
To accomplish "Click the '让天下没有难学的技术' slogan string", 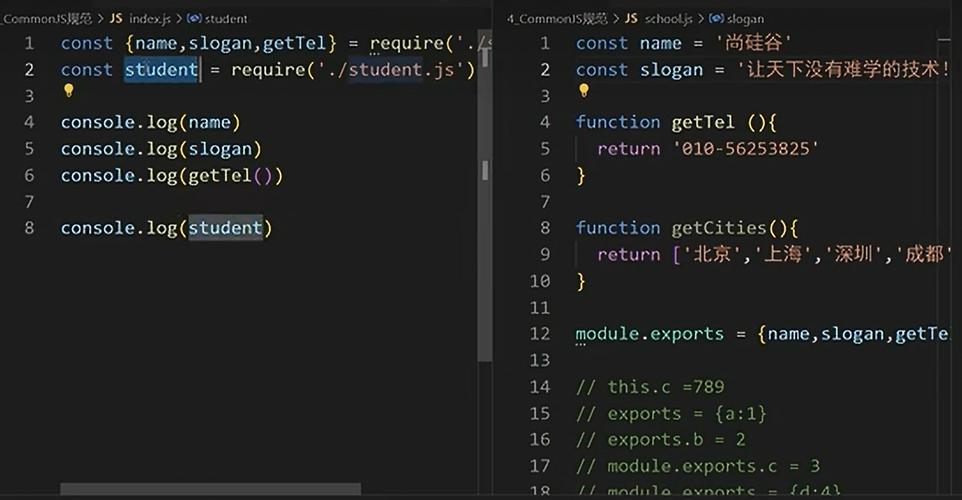I will pos(844,69).
